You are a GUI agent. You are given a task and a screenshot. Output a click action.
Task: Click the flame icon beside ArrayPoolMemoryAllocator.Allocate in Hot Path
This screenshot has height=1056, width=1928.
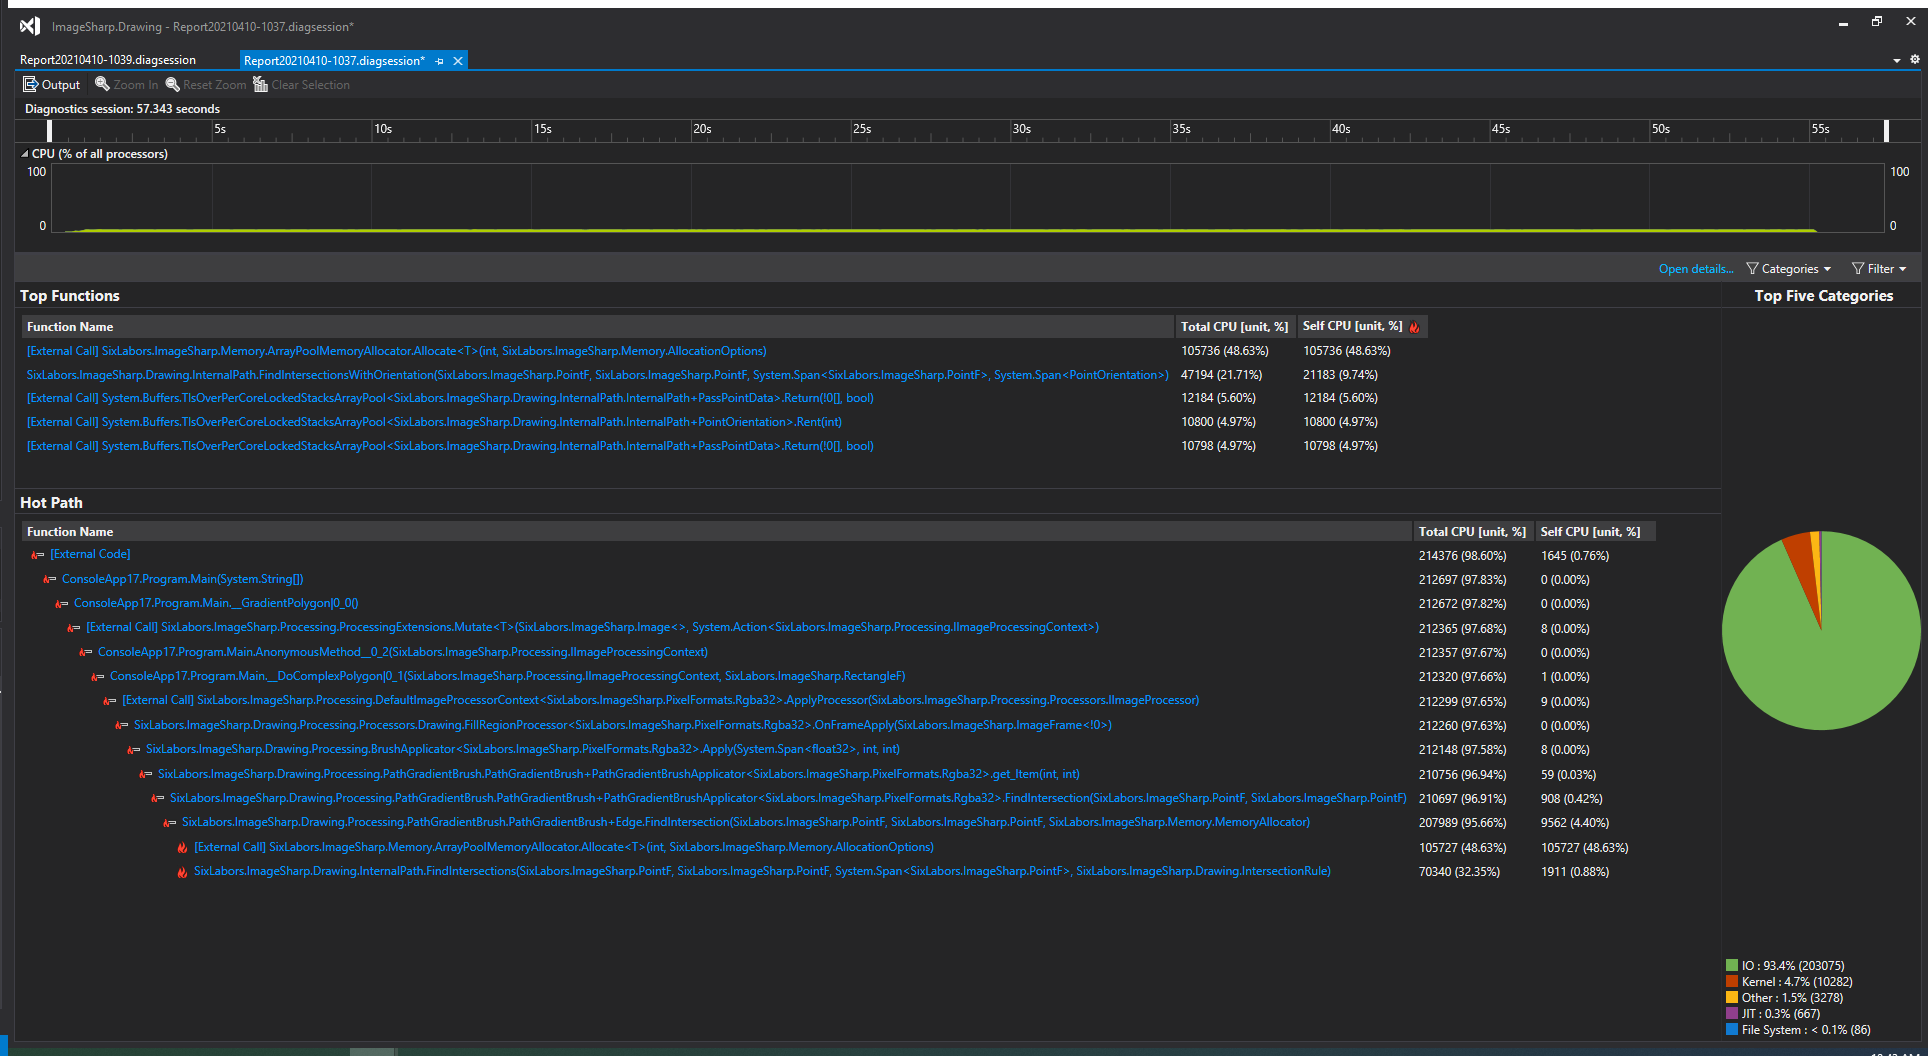pos(182,847)
